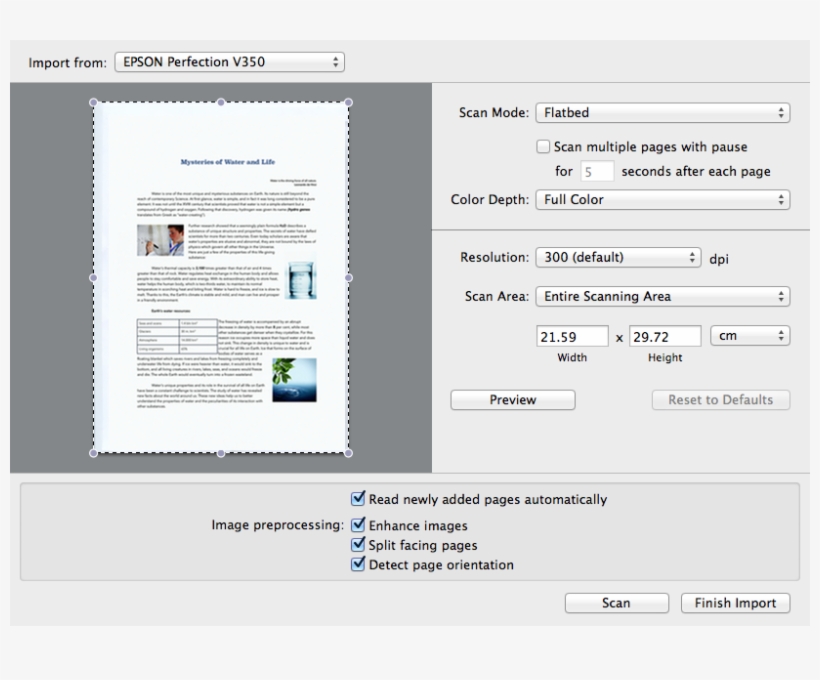
Task: Click the Height value field
Action: tap(664, 335)
